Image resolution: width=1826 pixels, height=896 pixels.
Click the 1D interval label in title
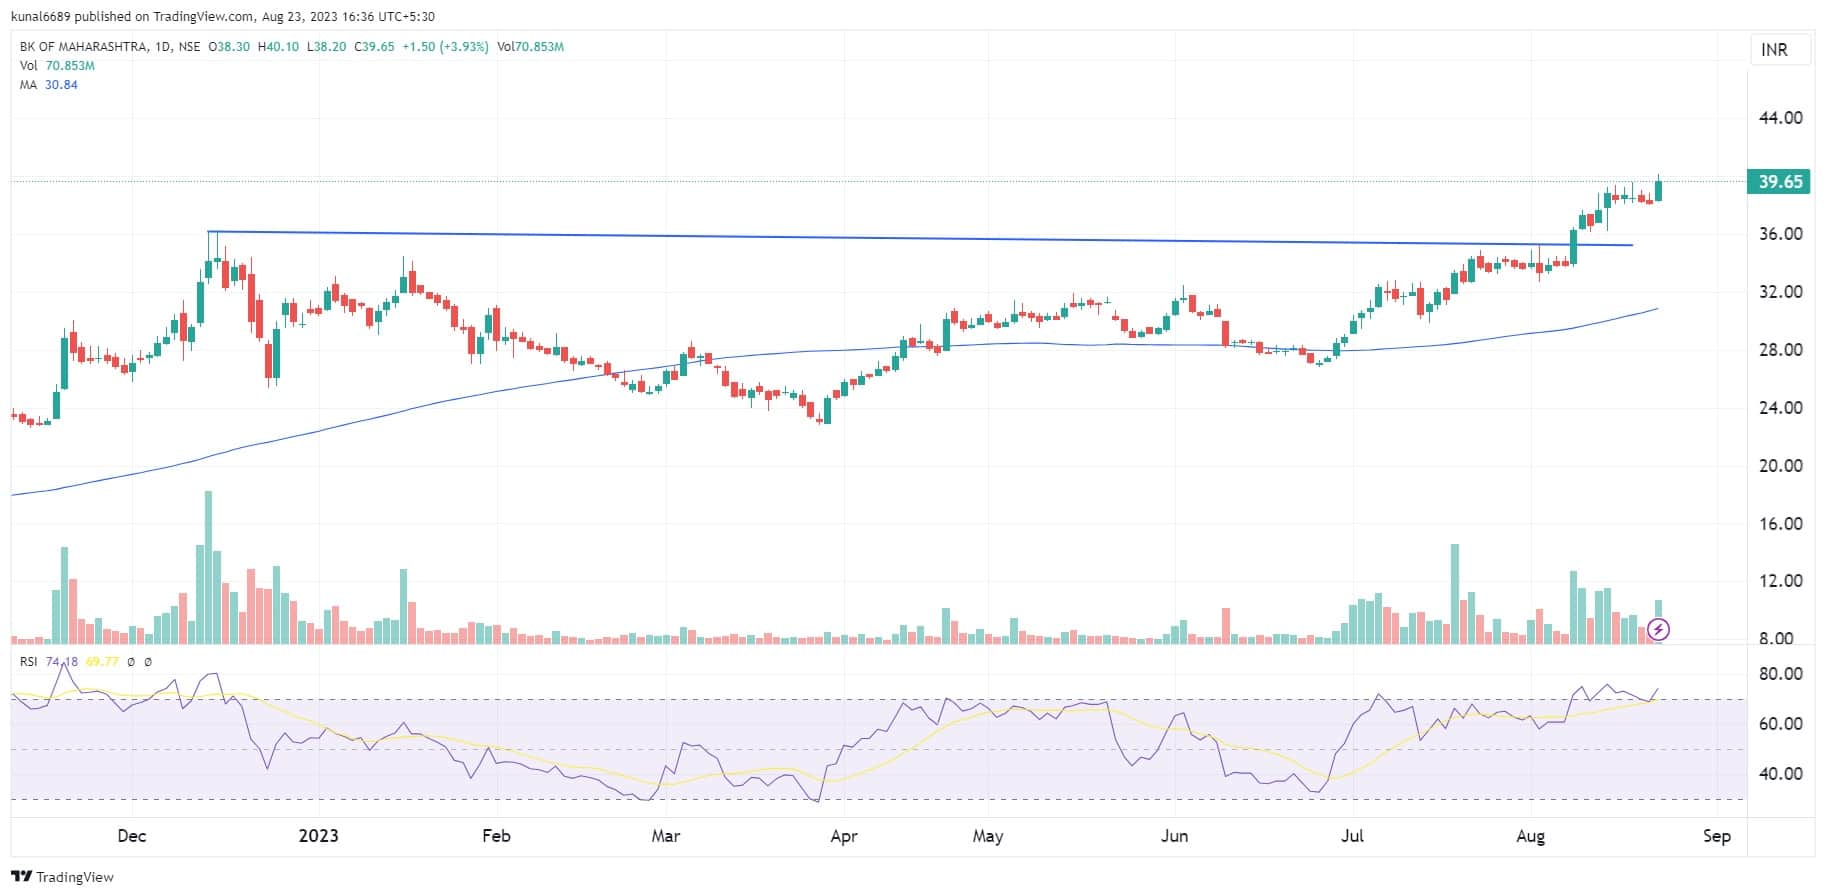coord(165,47)
